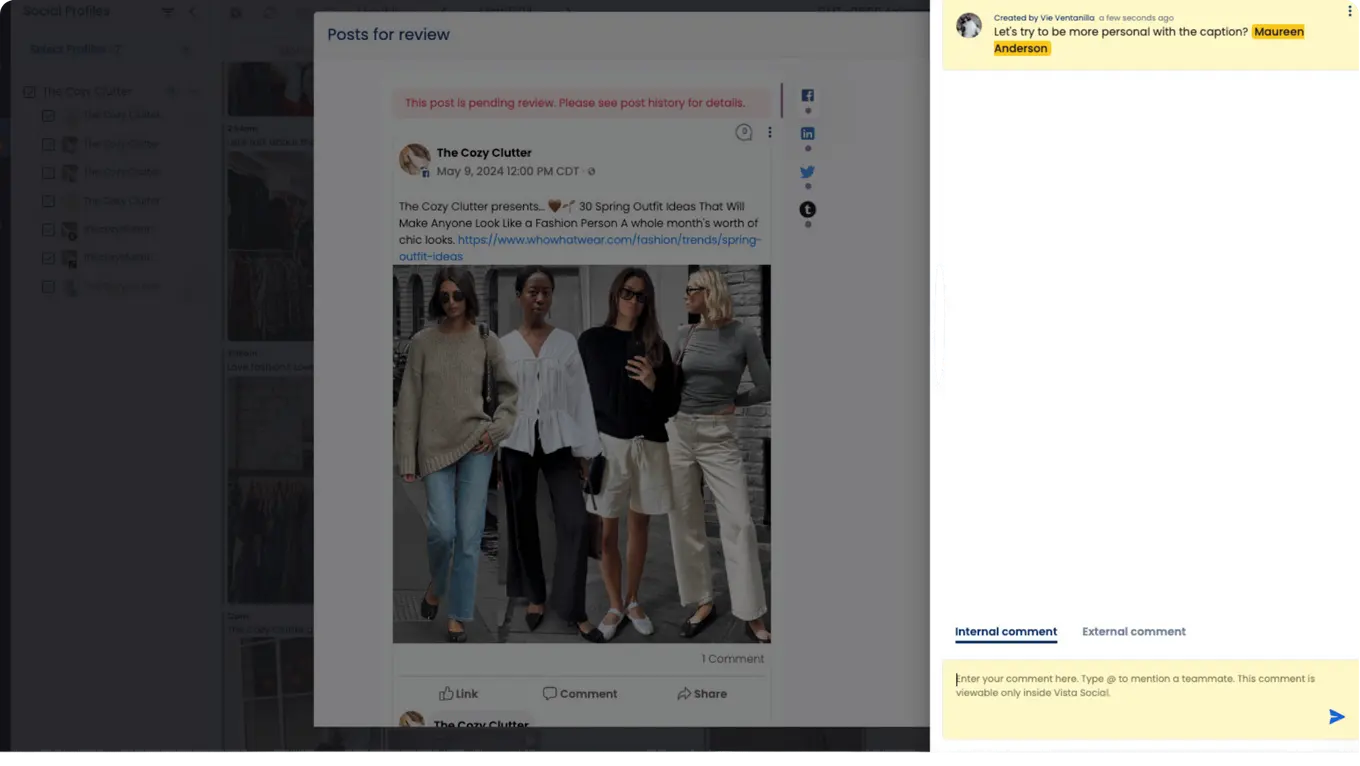This screenshot has width=1360, height=766.
Task: Click the May 9, 2024 12:00 PM CDT timestamp
Action: (x=508, y=171)
